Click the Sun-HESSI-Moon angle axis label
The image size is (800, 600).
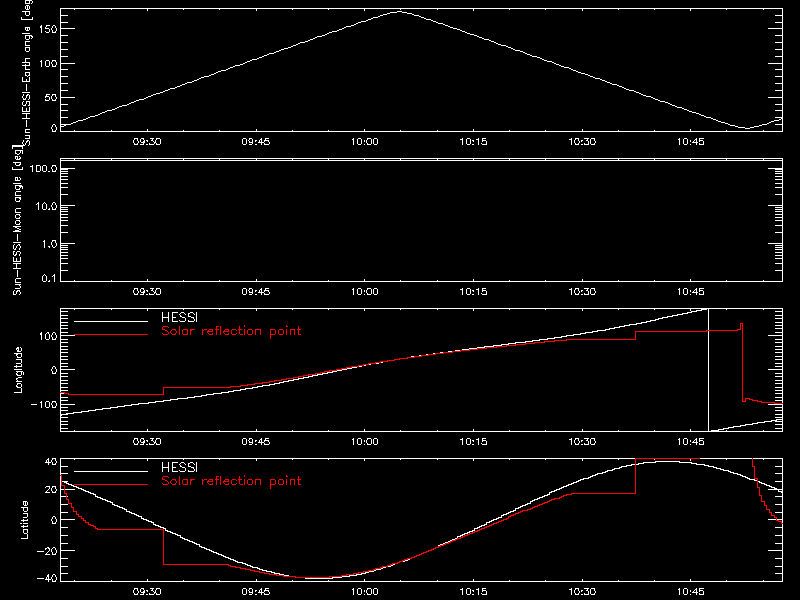coord(17,220)
